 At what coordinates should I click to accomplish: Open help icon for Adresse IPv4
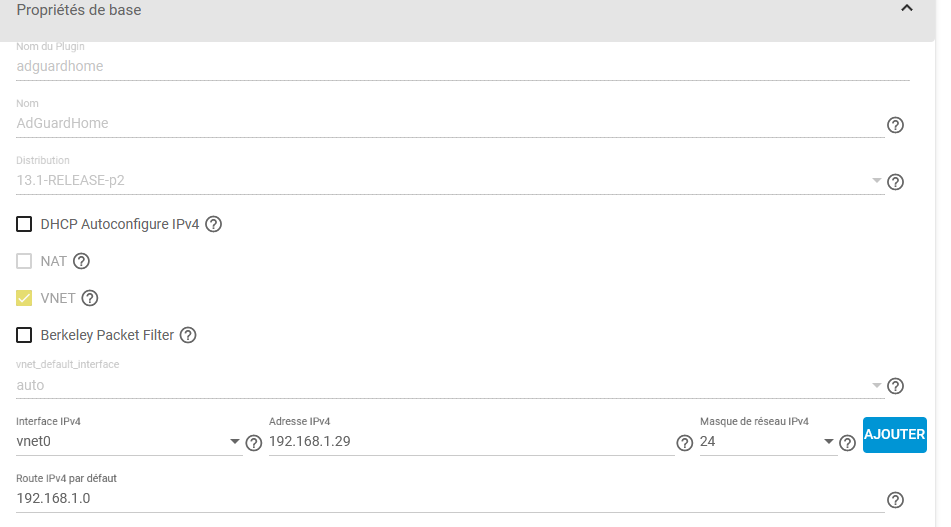685,443
